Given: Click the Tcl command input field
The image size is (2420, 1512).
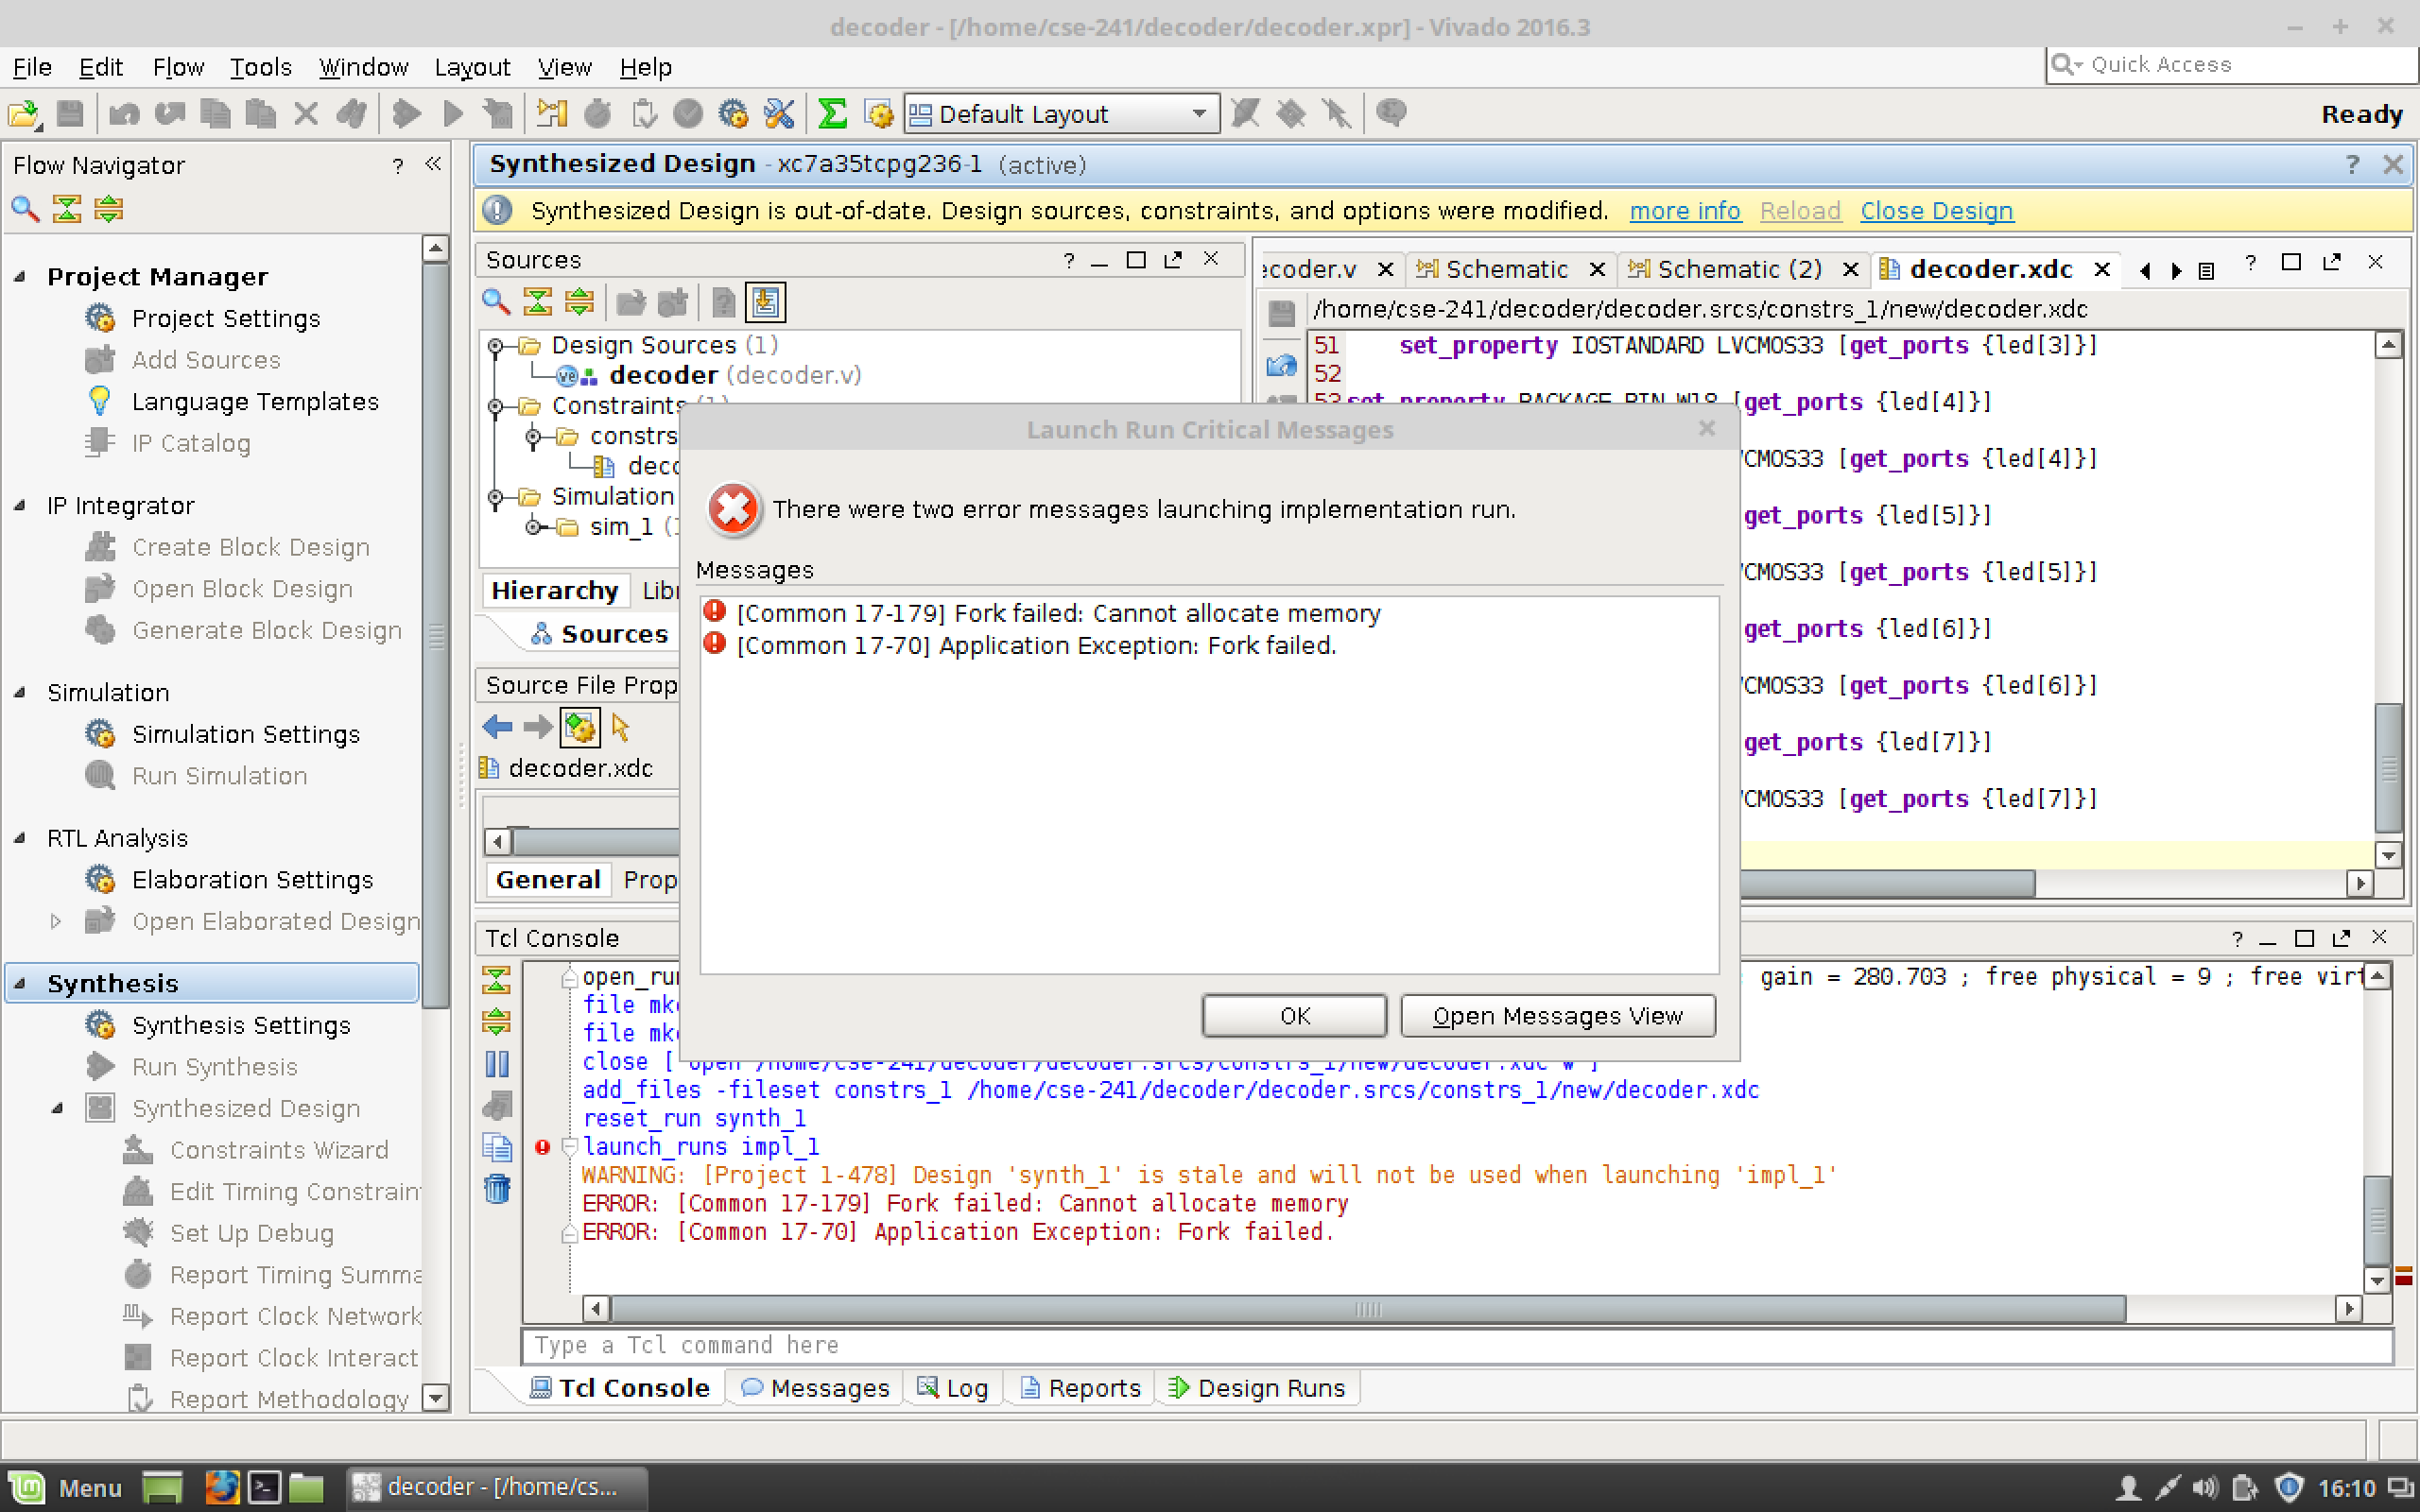Looking at the screenshot, I should [x=1454, y=1345].
